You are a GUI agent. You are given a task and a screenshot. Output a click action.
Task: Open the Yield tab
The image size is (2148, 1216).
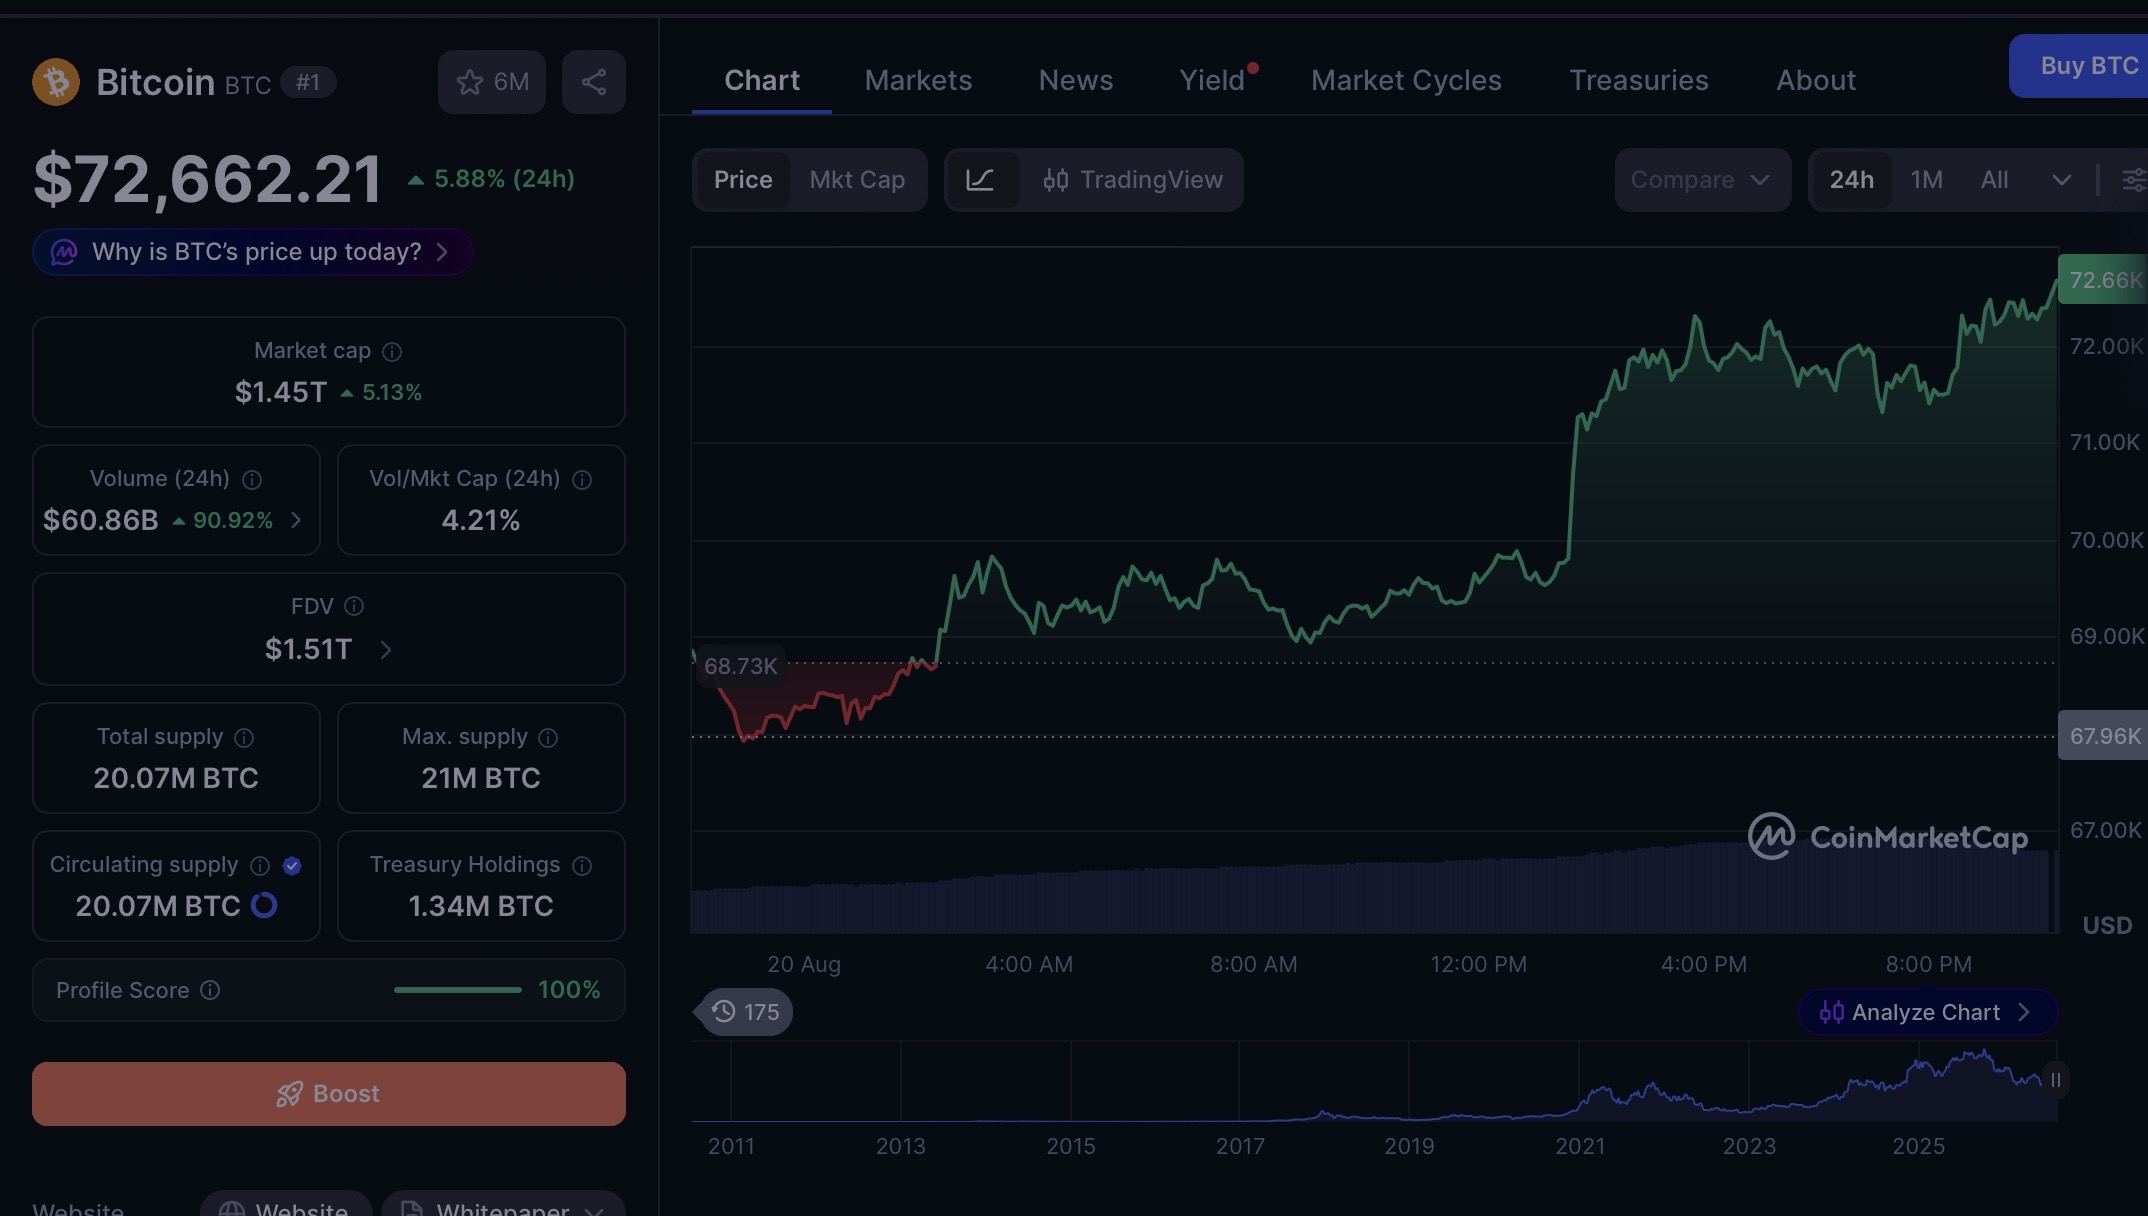point(1213,80)
